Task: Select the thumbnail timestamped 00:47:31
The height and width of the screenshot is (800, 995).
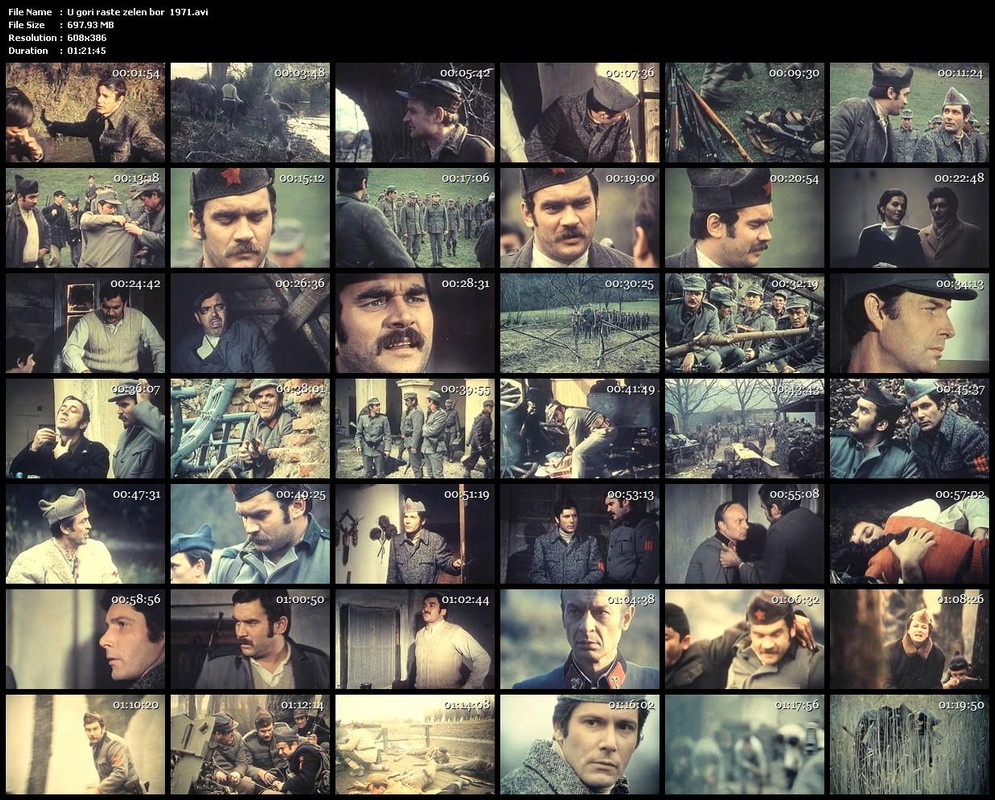Action: (85, 534)
